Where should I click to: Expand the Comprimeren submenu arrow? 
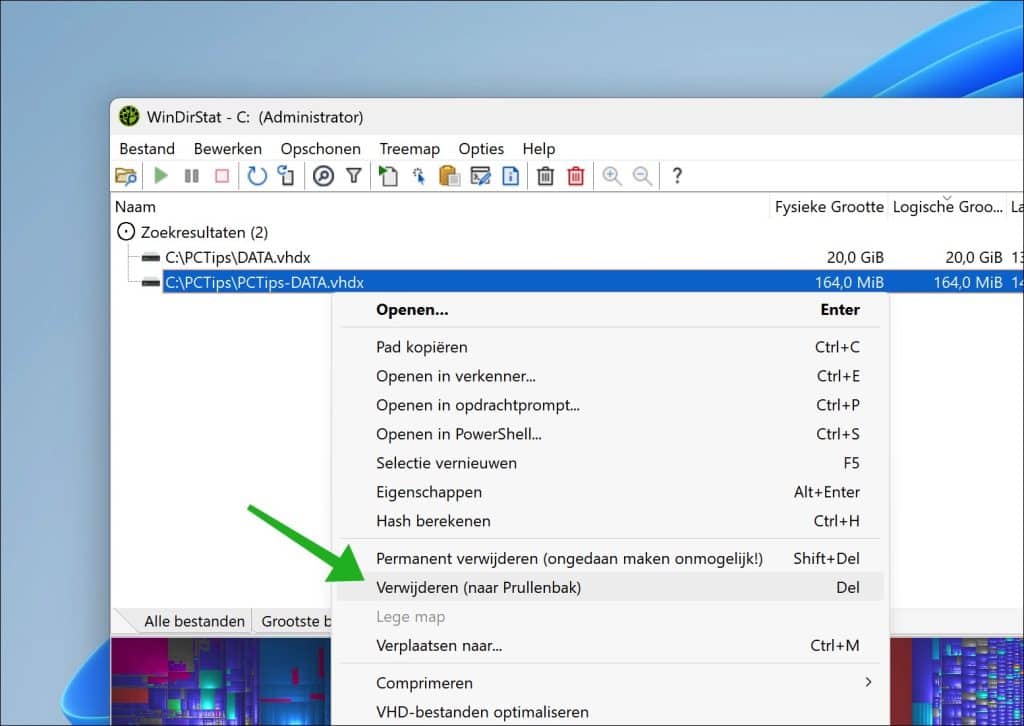click(868, 682)
